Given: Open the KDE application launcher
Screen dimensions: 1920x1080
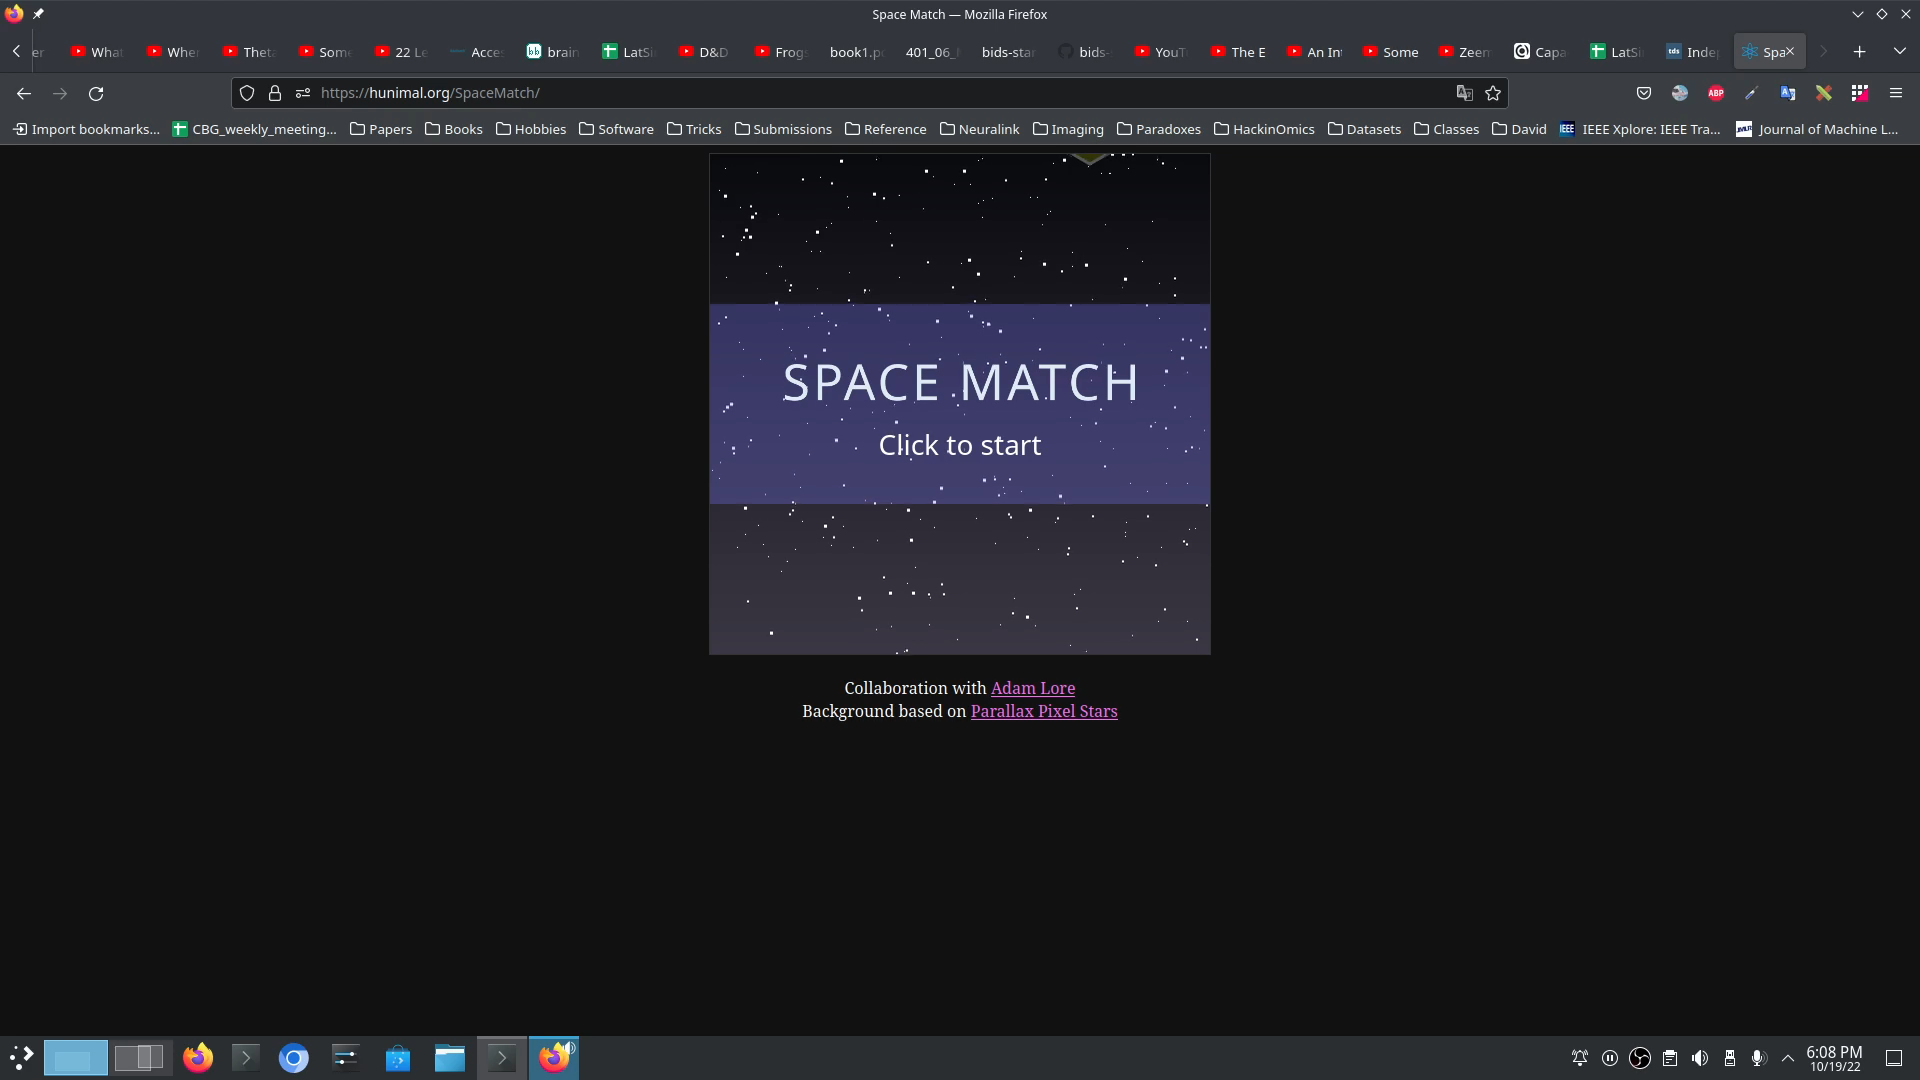Looking at the screenshot, I should pos(21,1058).
